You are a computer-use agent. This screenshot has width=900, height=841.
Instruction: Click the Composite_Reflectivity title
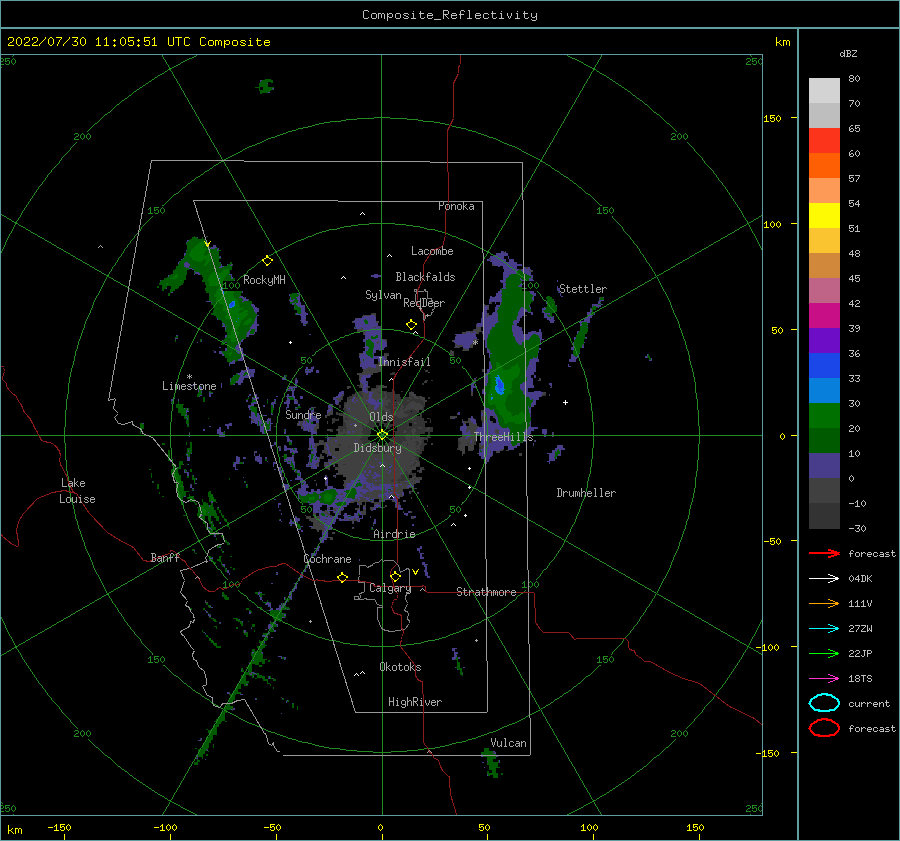tap(450, 15)
